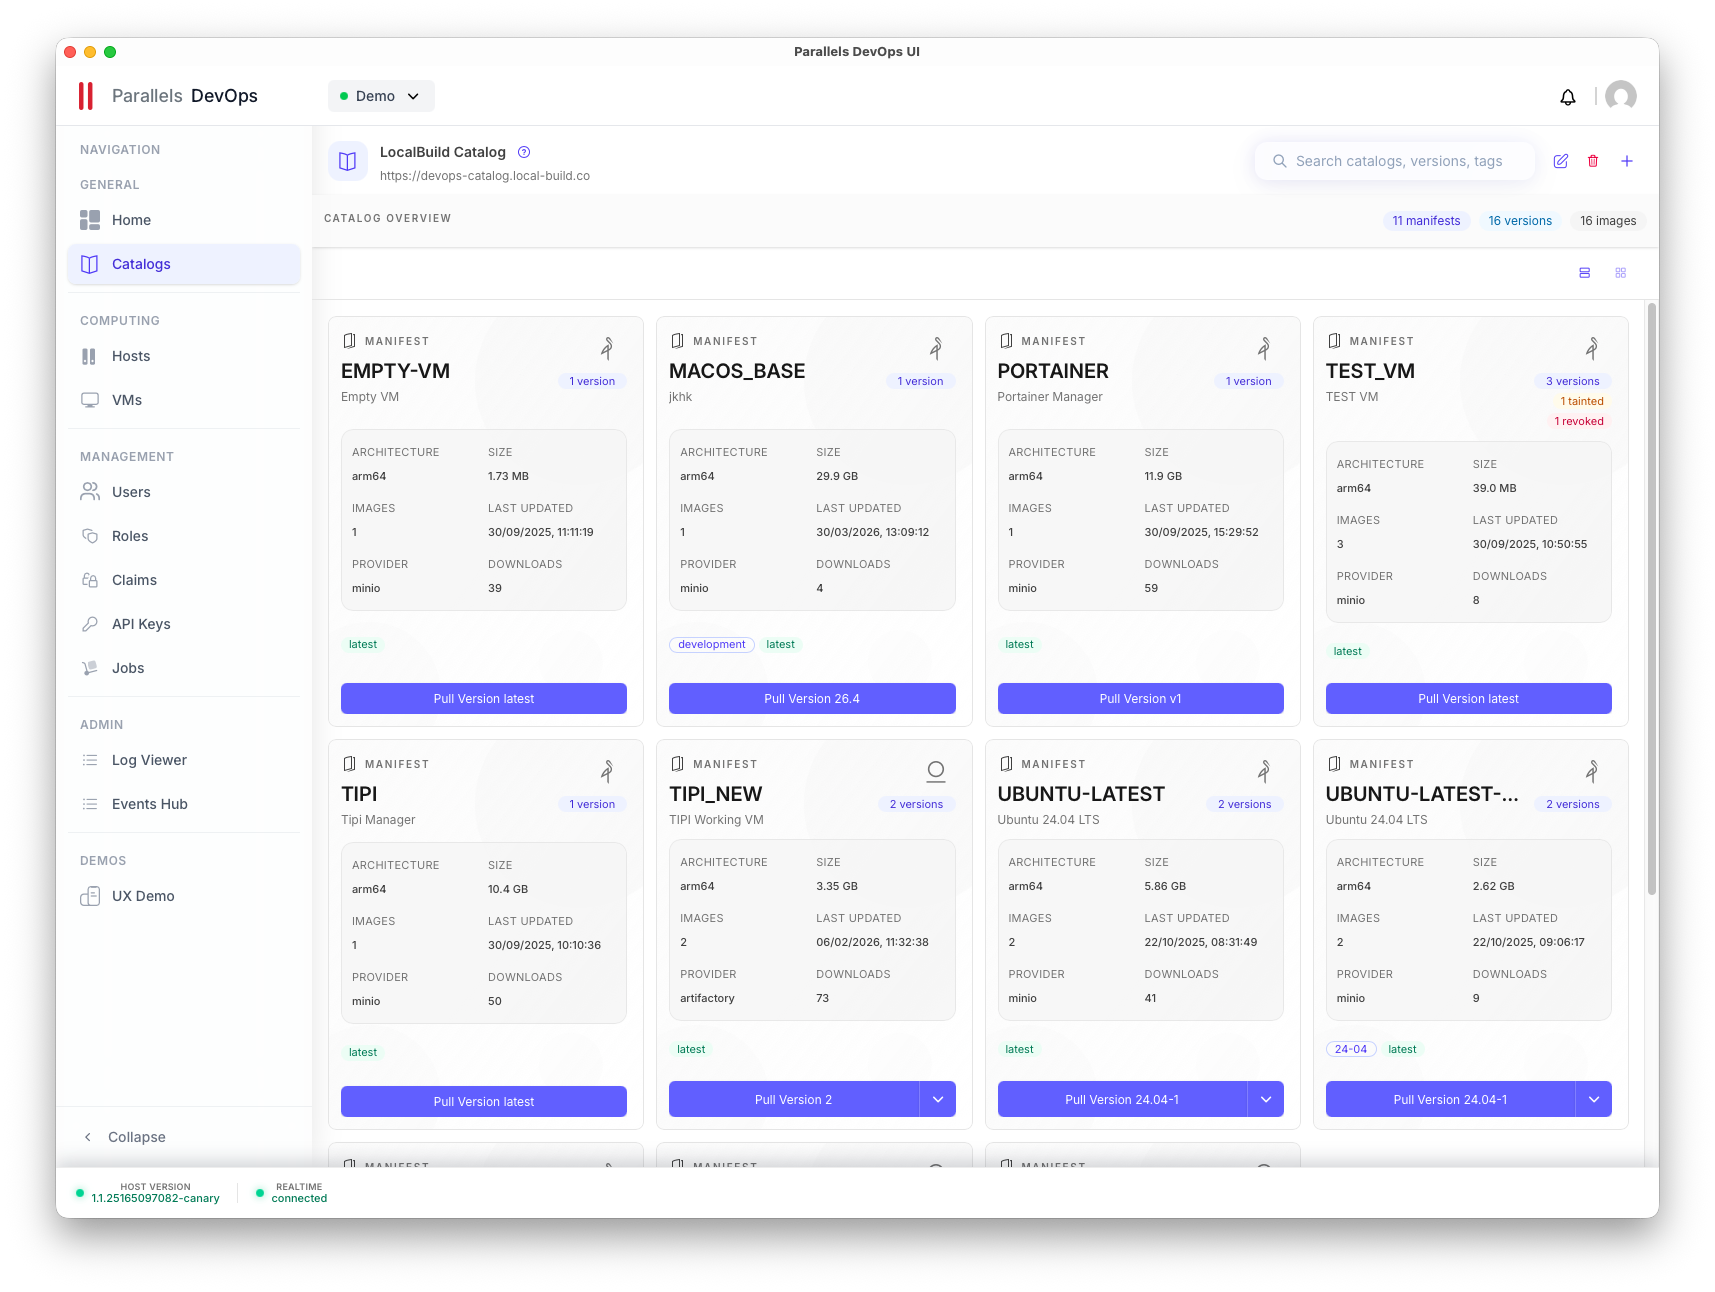Open Catalogs in sidebar

point(184,264)
